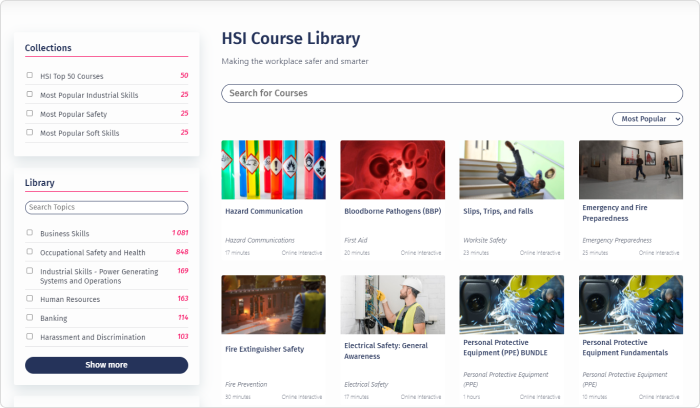This screenshot has width=700, height=408.
Task: Click the Worksite Safety category text
Action: [485, 240]
